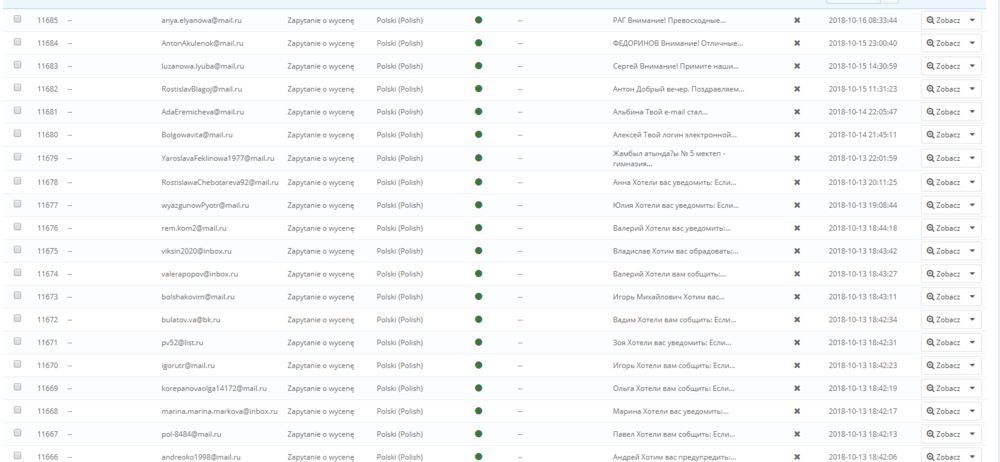1000x462 pixels.
Task: Click green dot in row 11676
Action: tap(478, 228)
